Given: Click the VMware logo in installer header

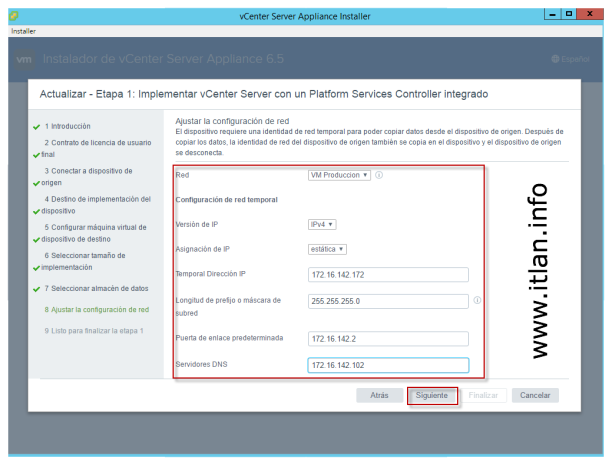Looking at the screenshot, I should pos(25,60).
